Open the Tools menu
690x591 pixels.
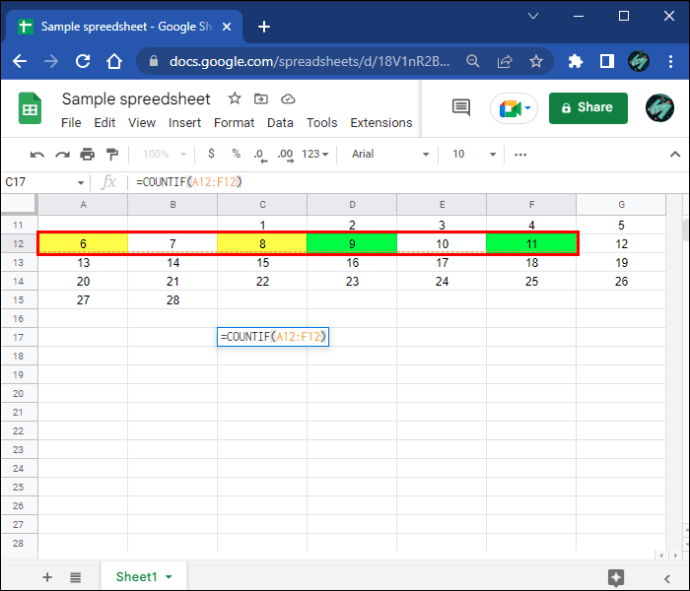pyautogui.click(x=322, y=123)
